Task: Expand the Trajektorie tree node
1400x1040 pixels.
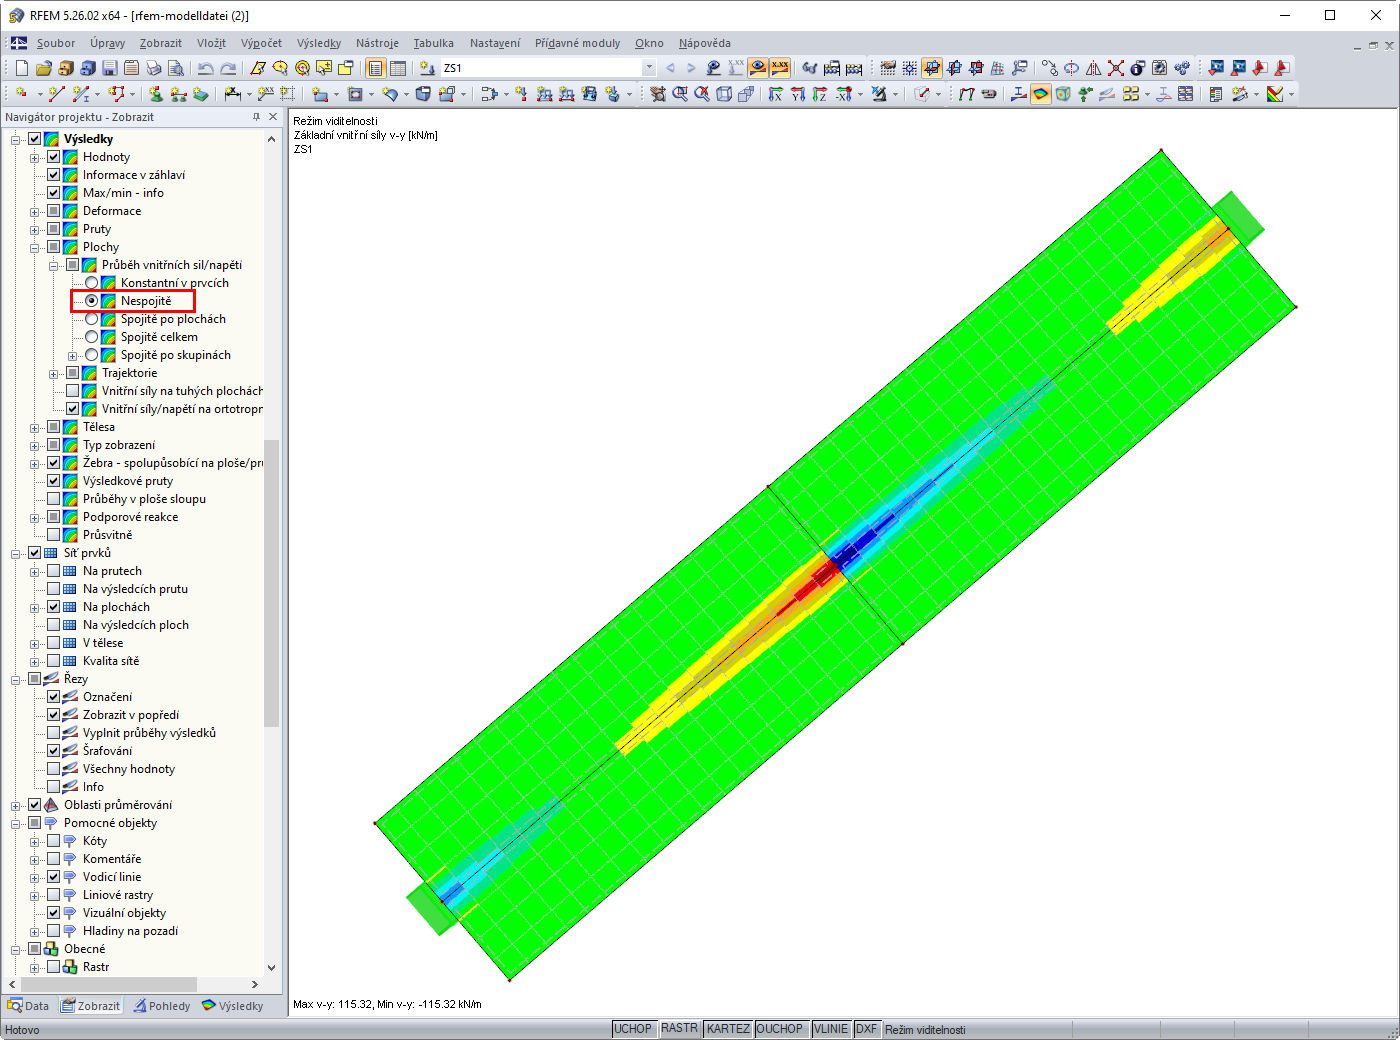Action: [54, 373]
